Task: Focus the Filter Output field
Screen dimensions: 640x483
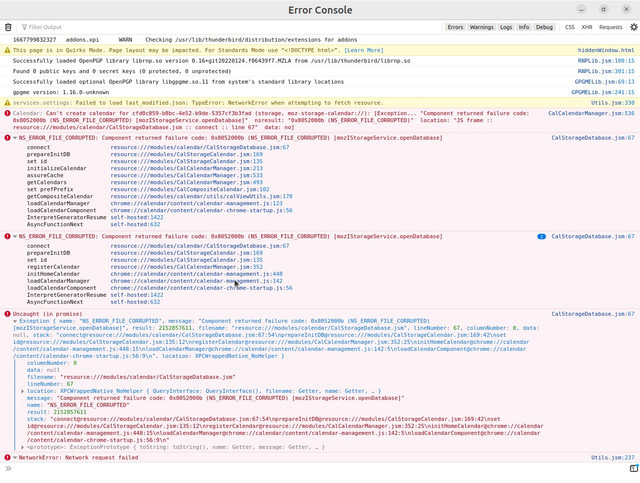Action: pyautogui.click(x=229, y=27)
